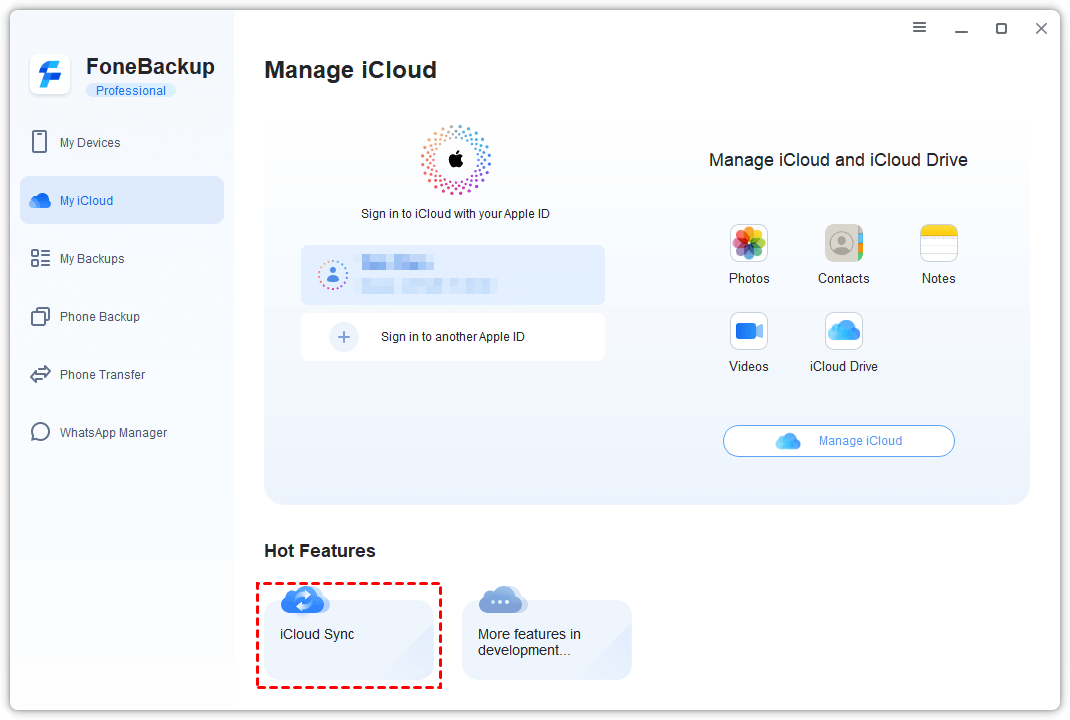The height and width of the screenshot is (720, 1070).
Task: Select the signed-in Apple ID account
Action: (x=453, y=275)
